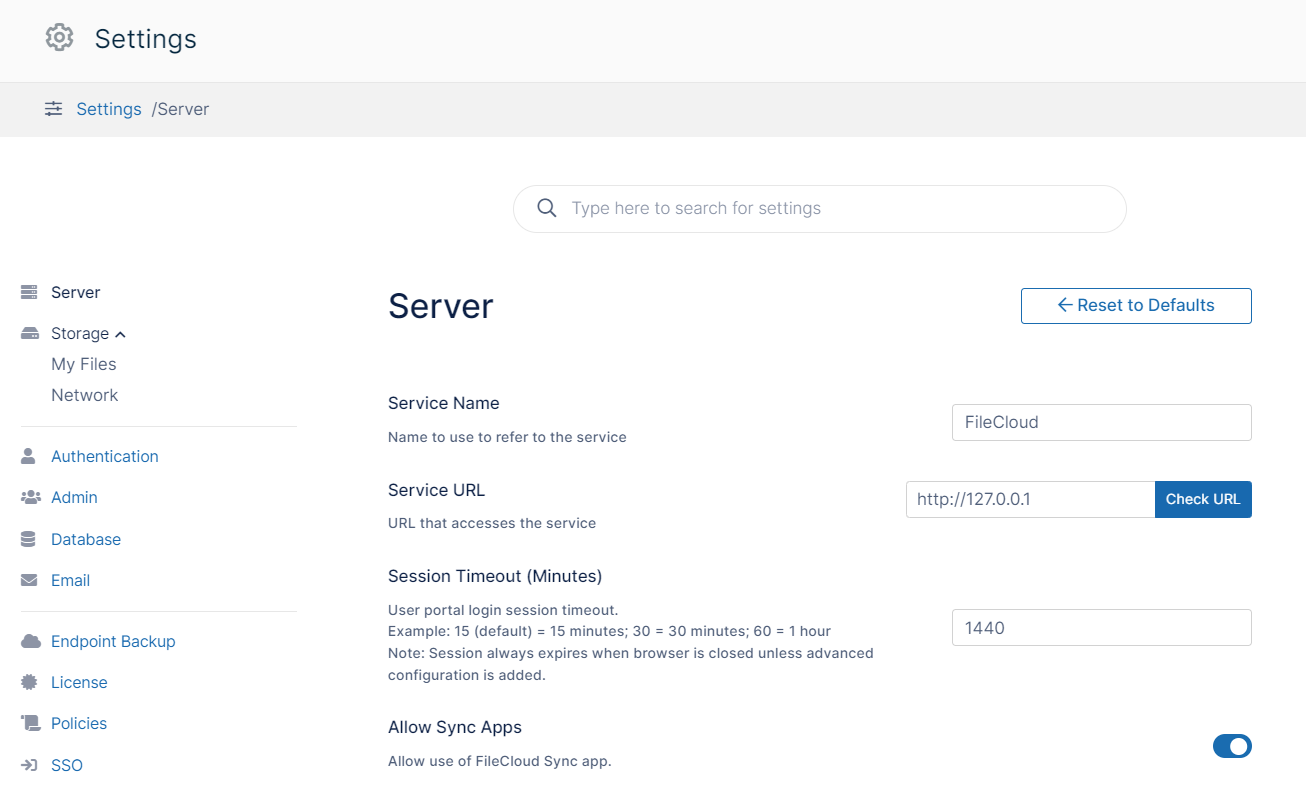Click the Reset to Defaults button
Screen dimensions: 1306x794
pyautogui.click(x=1136, y=306)
